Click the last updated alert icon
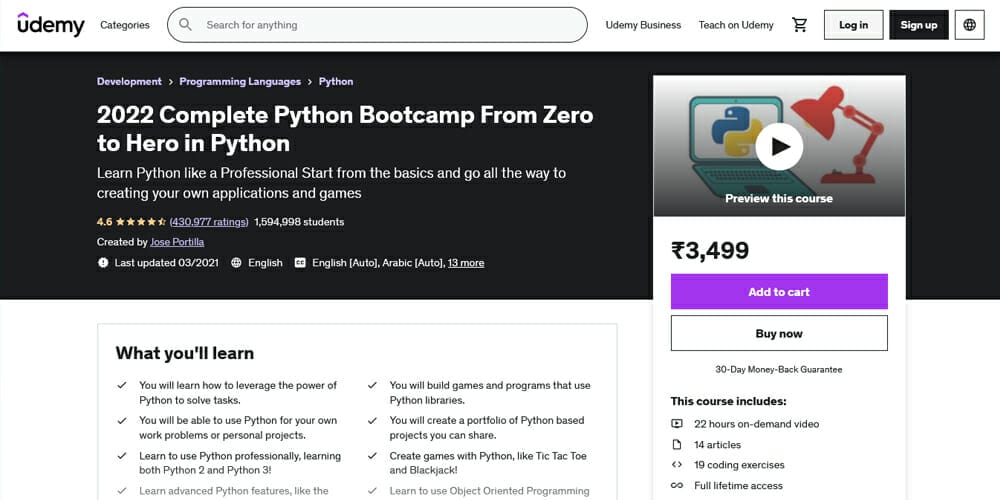 pyautogui.click(x=103, y=263)
